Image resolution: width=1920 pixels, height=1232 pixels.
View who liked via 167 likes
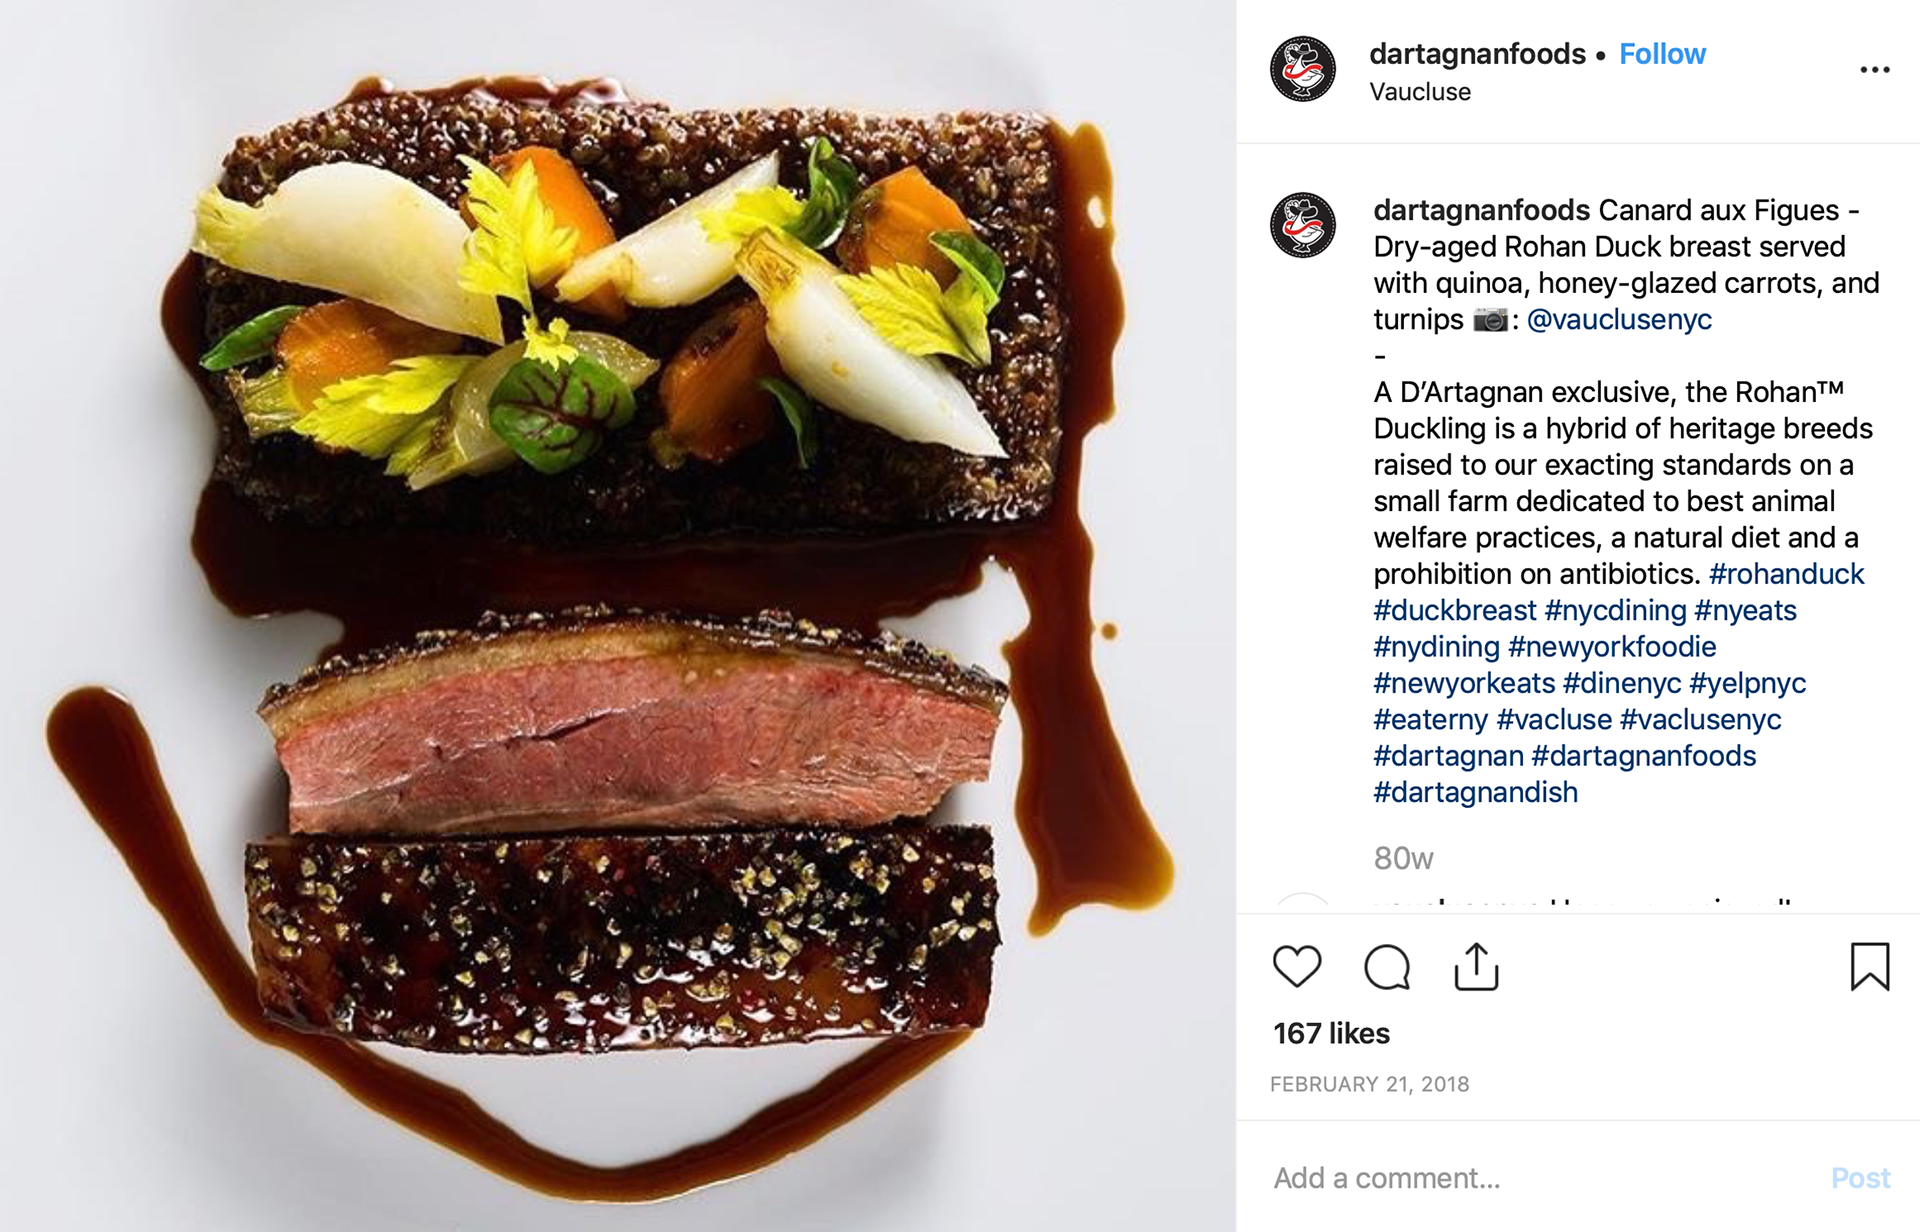pyautogui.click(x=1331, y=1034)
